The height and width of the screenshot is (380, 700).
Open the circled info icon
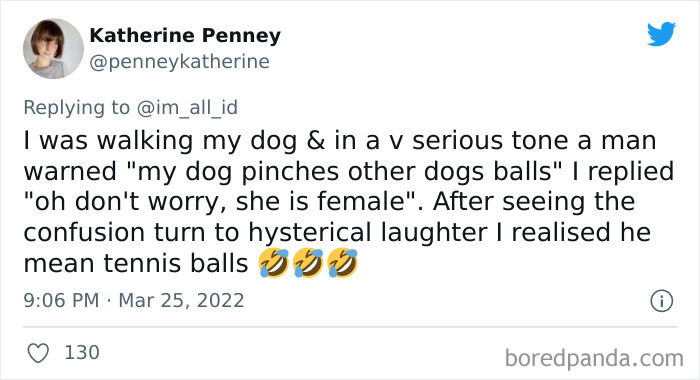(661, 301)
